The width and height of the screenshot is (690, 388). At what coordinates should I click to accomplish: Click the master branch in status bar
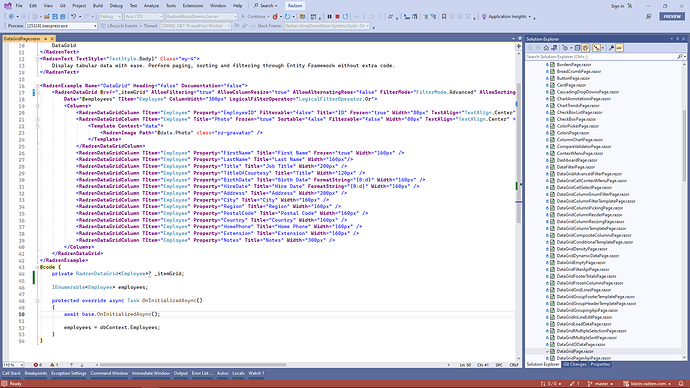[x=601, y=384]
